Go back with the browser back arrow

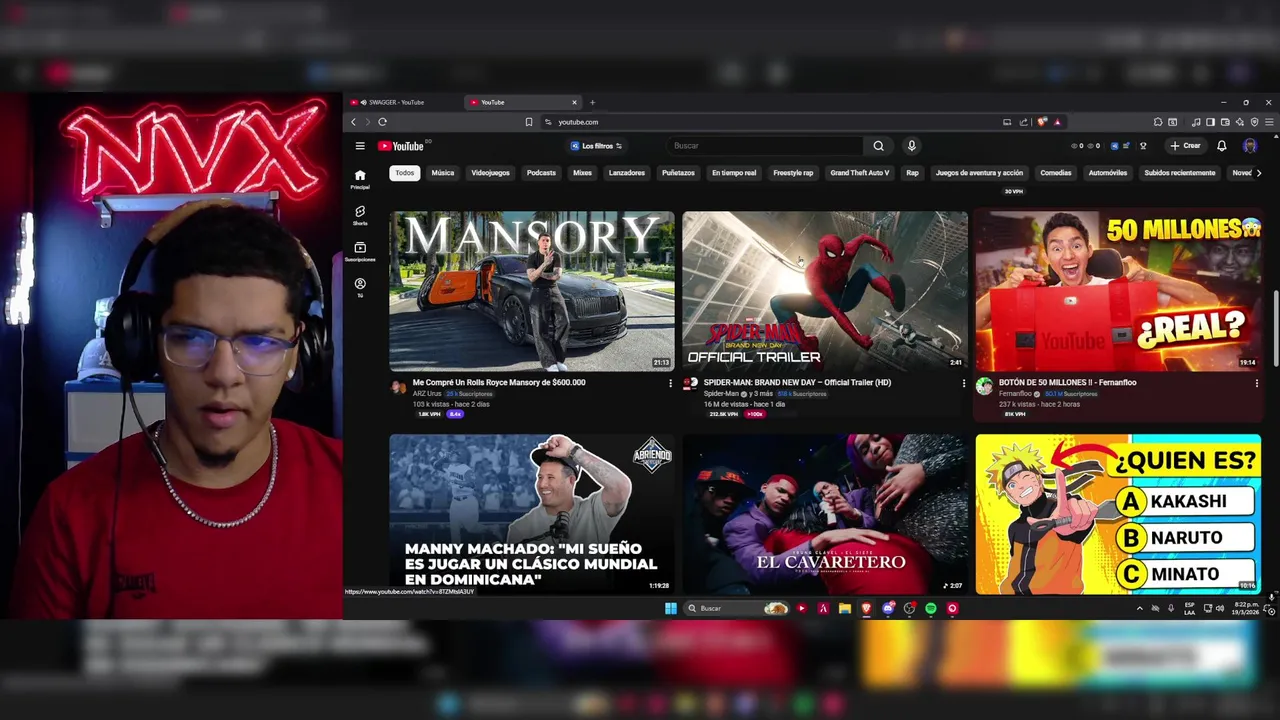pos(353,122)
